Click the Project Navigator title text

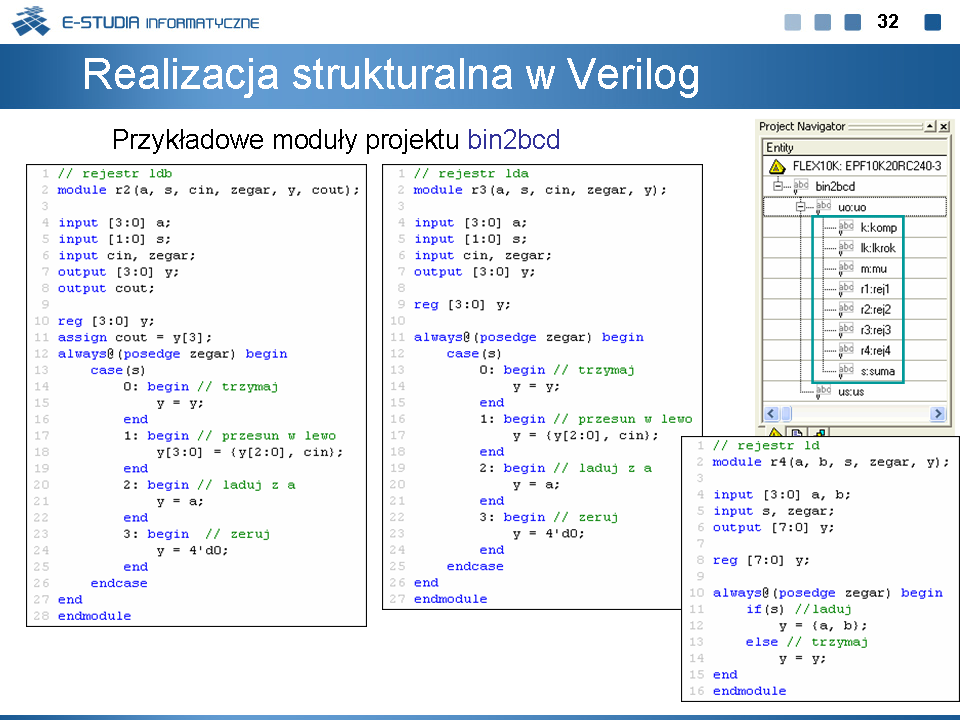pos(801,126)
